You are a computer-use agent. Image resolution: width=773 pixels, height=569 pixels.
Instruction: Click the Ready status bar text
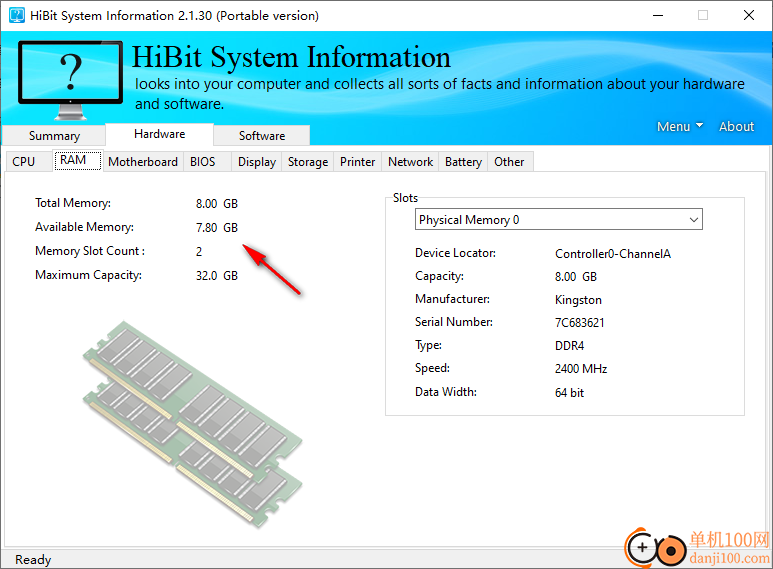click(x=33, y=560)
